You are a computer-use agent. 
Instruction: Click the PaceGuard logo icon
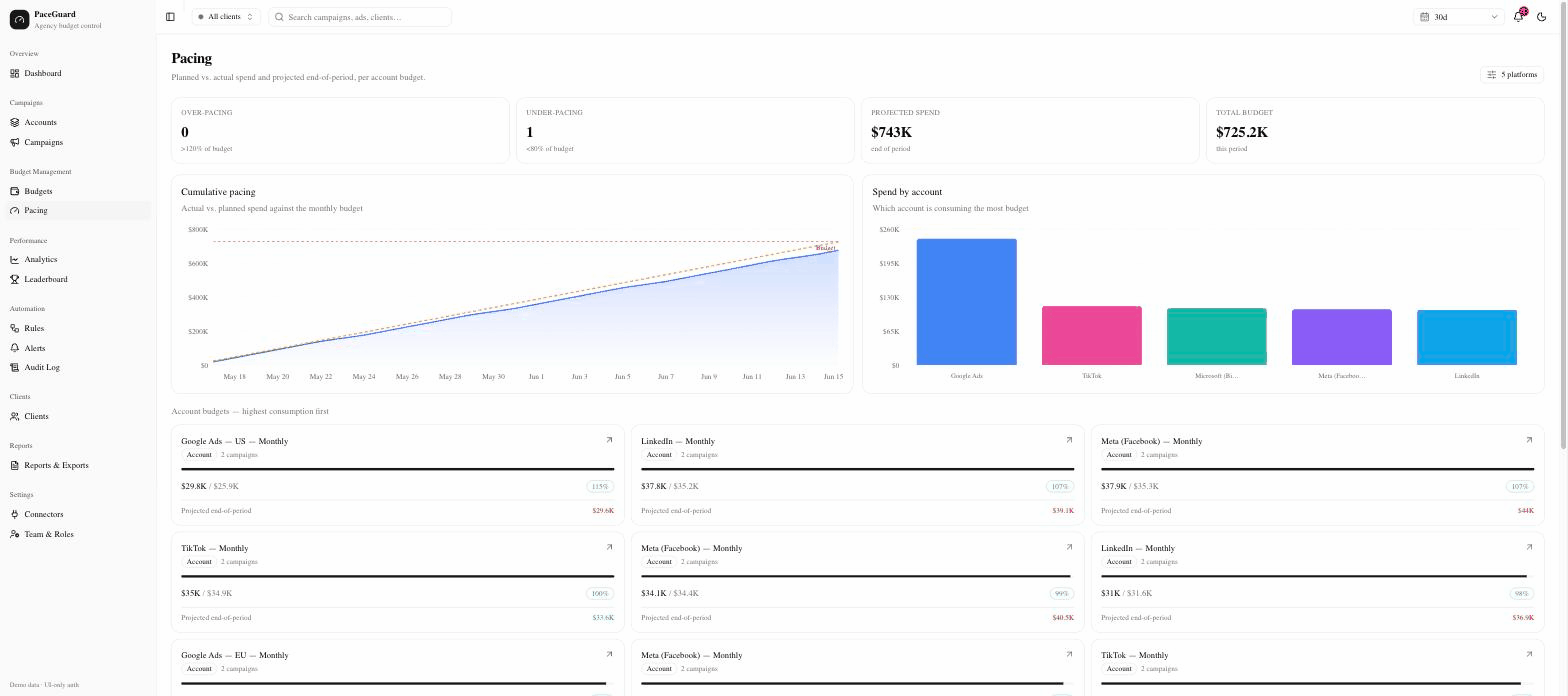click(19, 20)
